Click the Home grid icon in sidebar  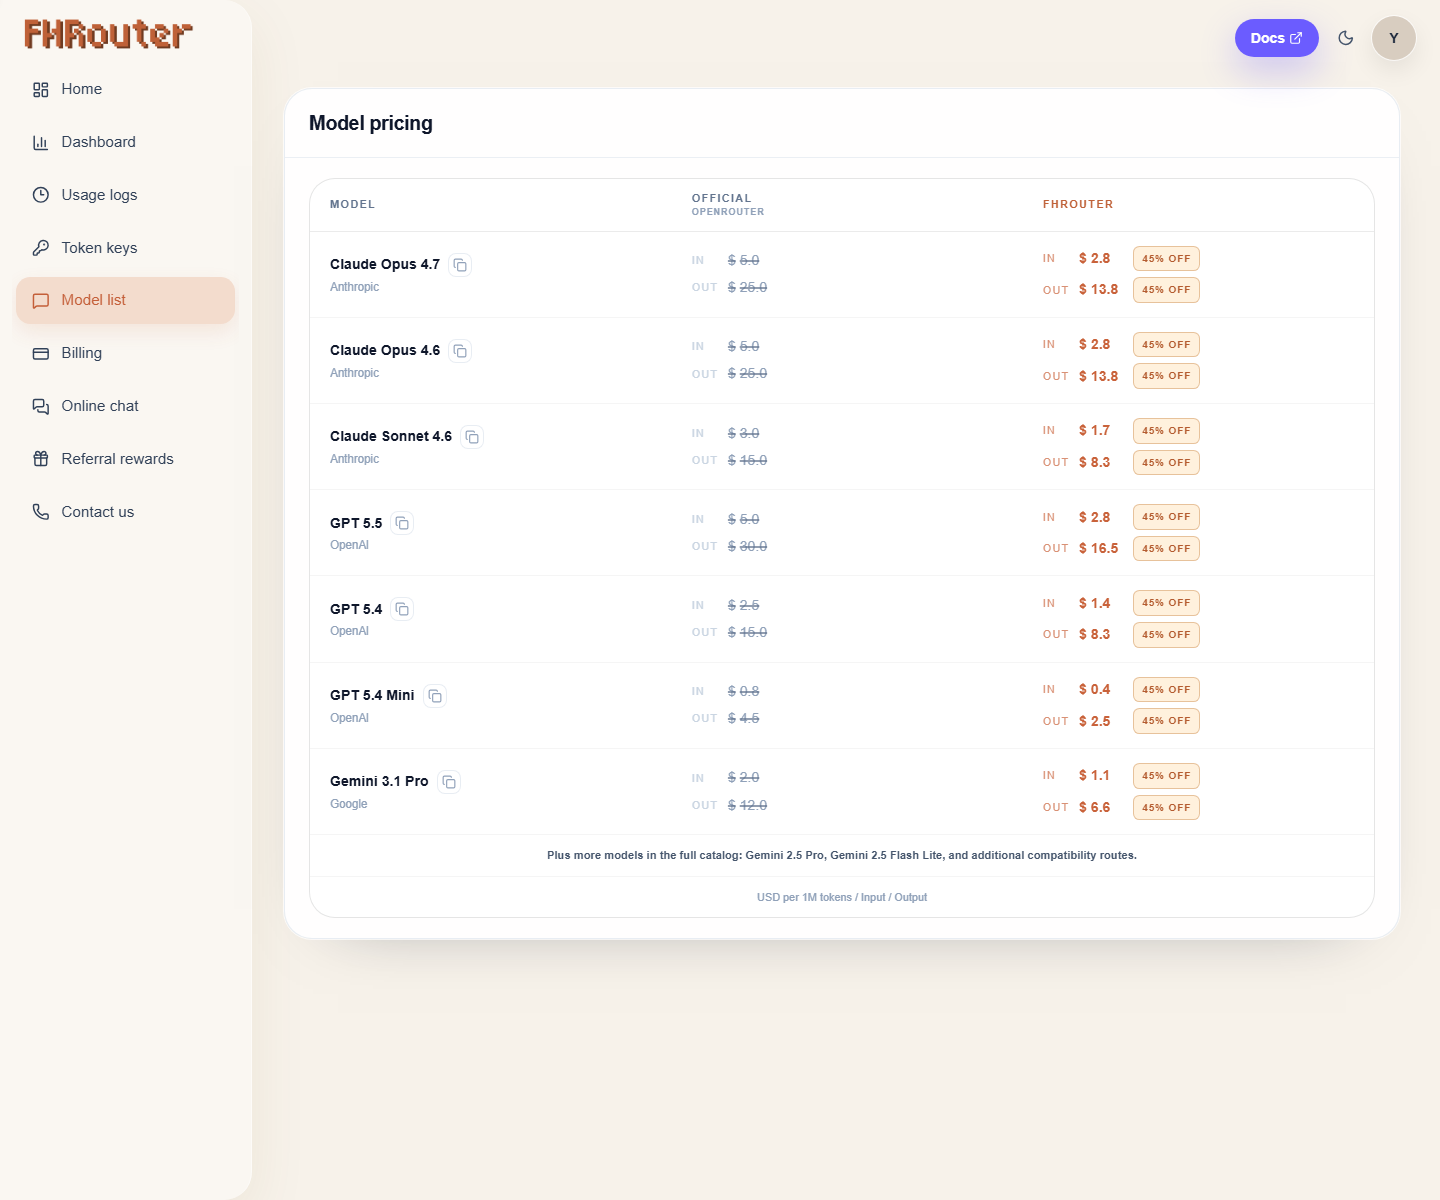pyautogui.click(x=41, y=90)
